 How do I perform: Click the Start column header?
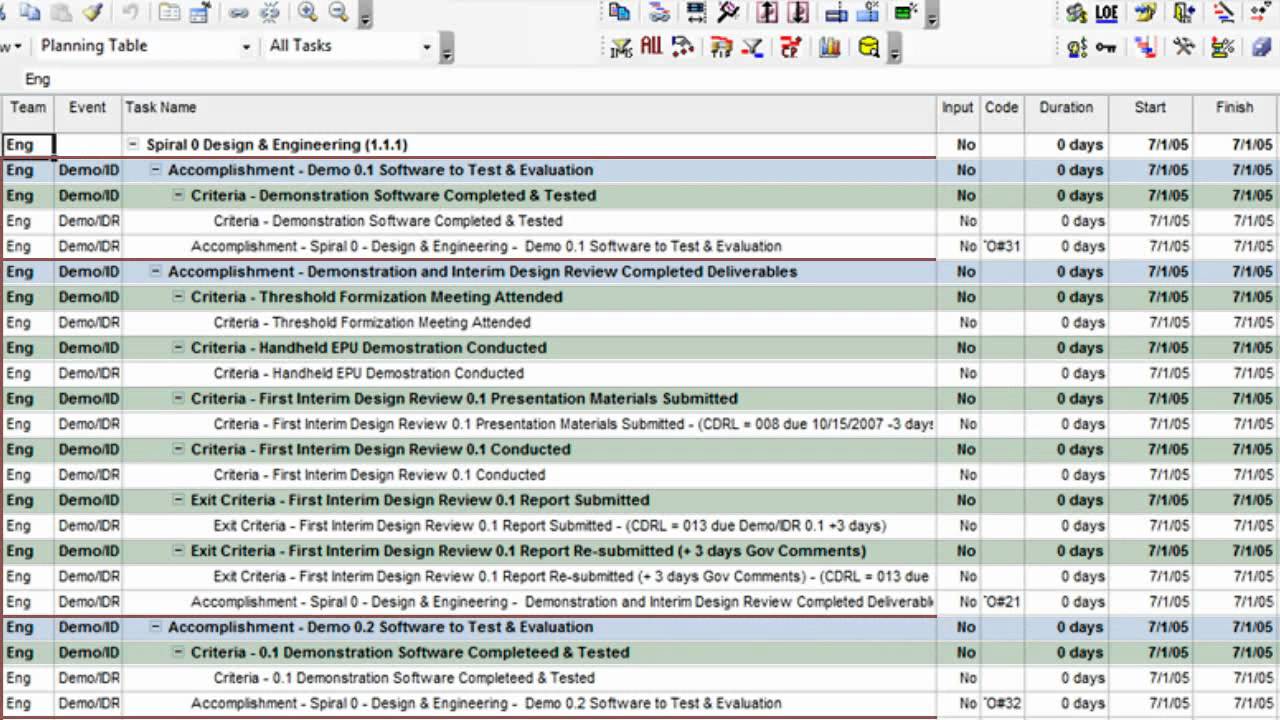click(x=1150, y=113)
